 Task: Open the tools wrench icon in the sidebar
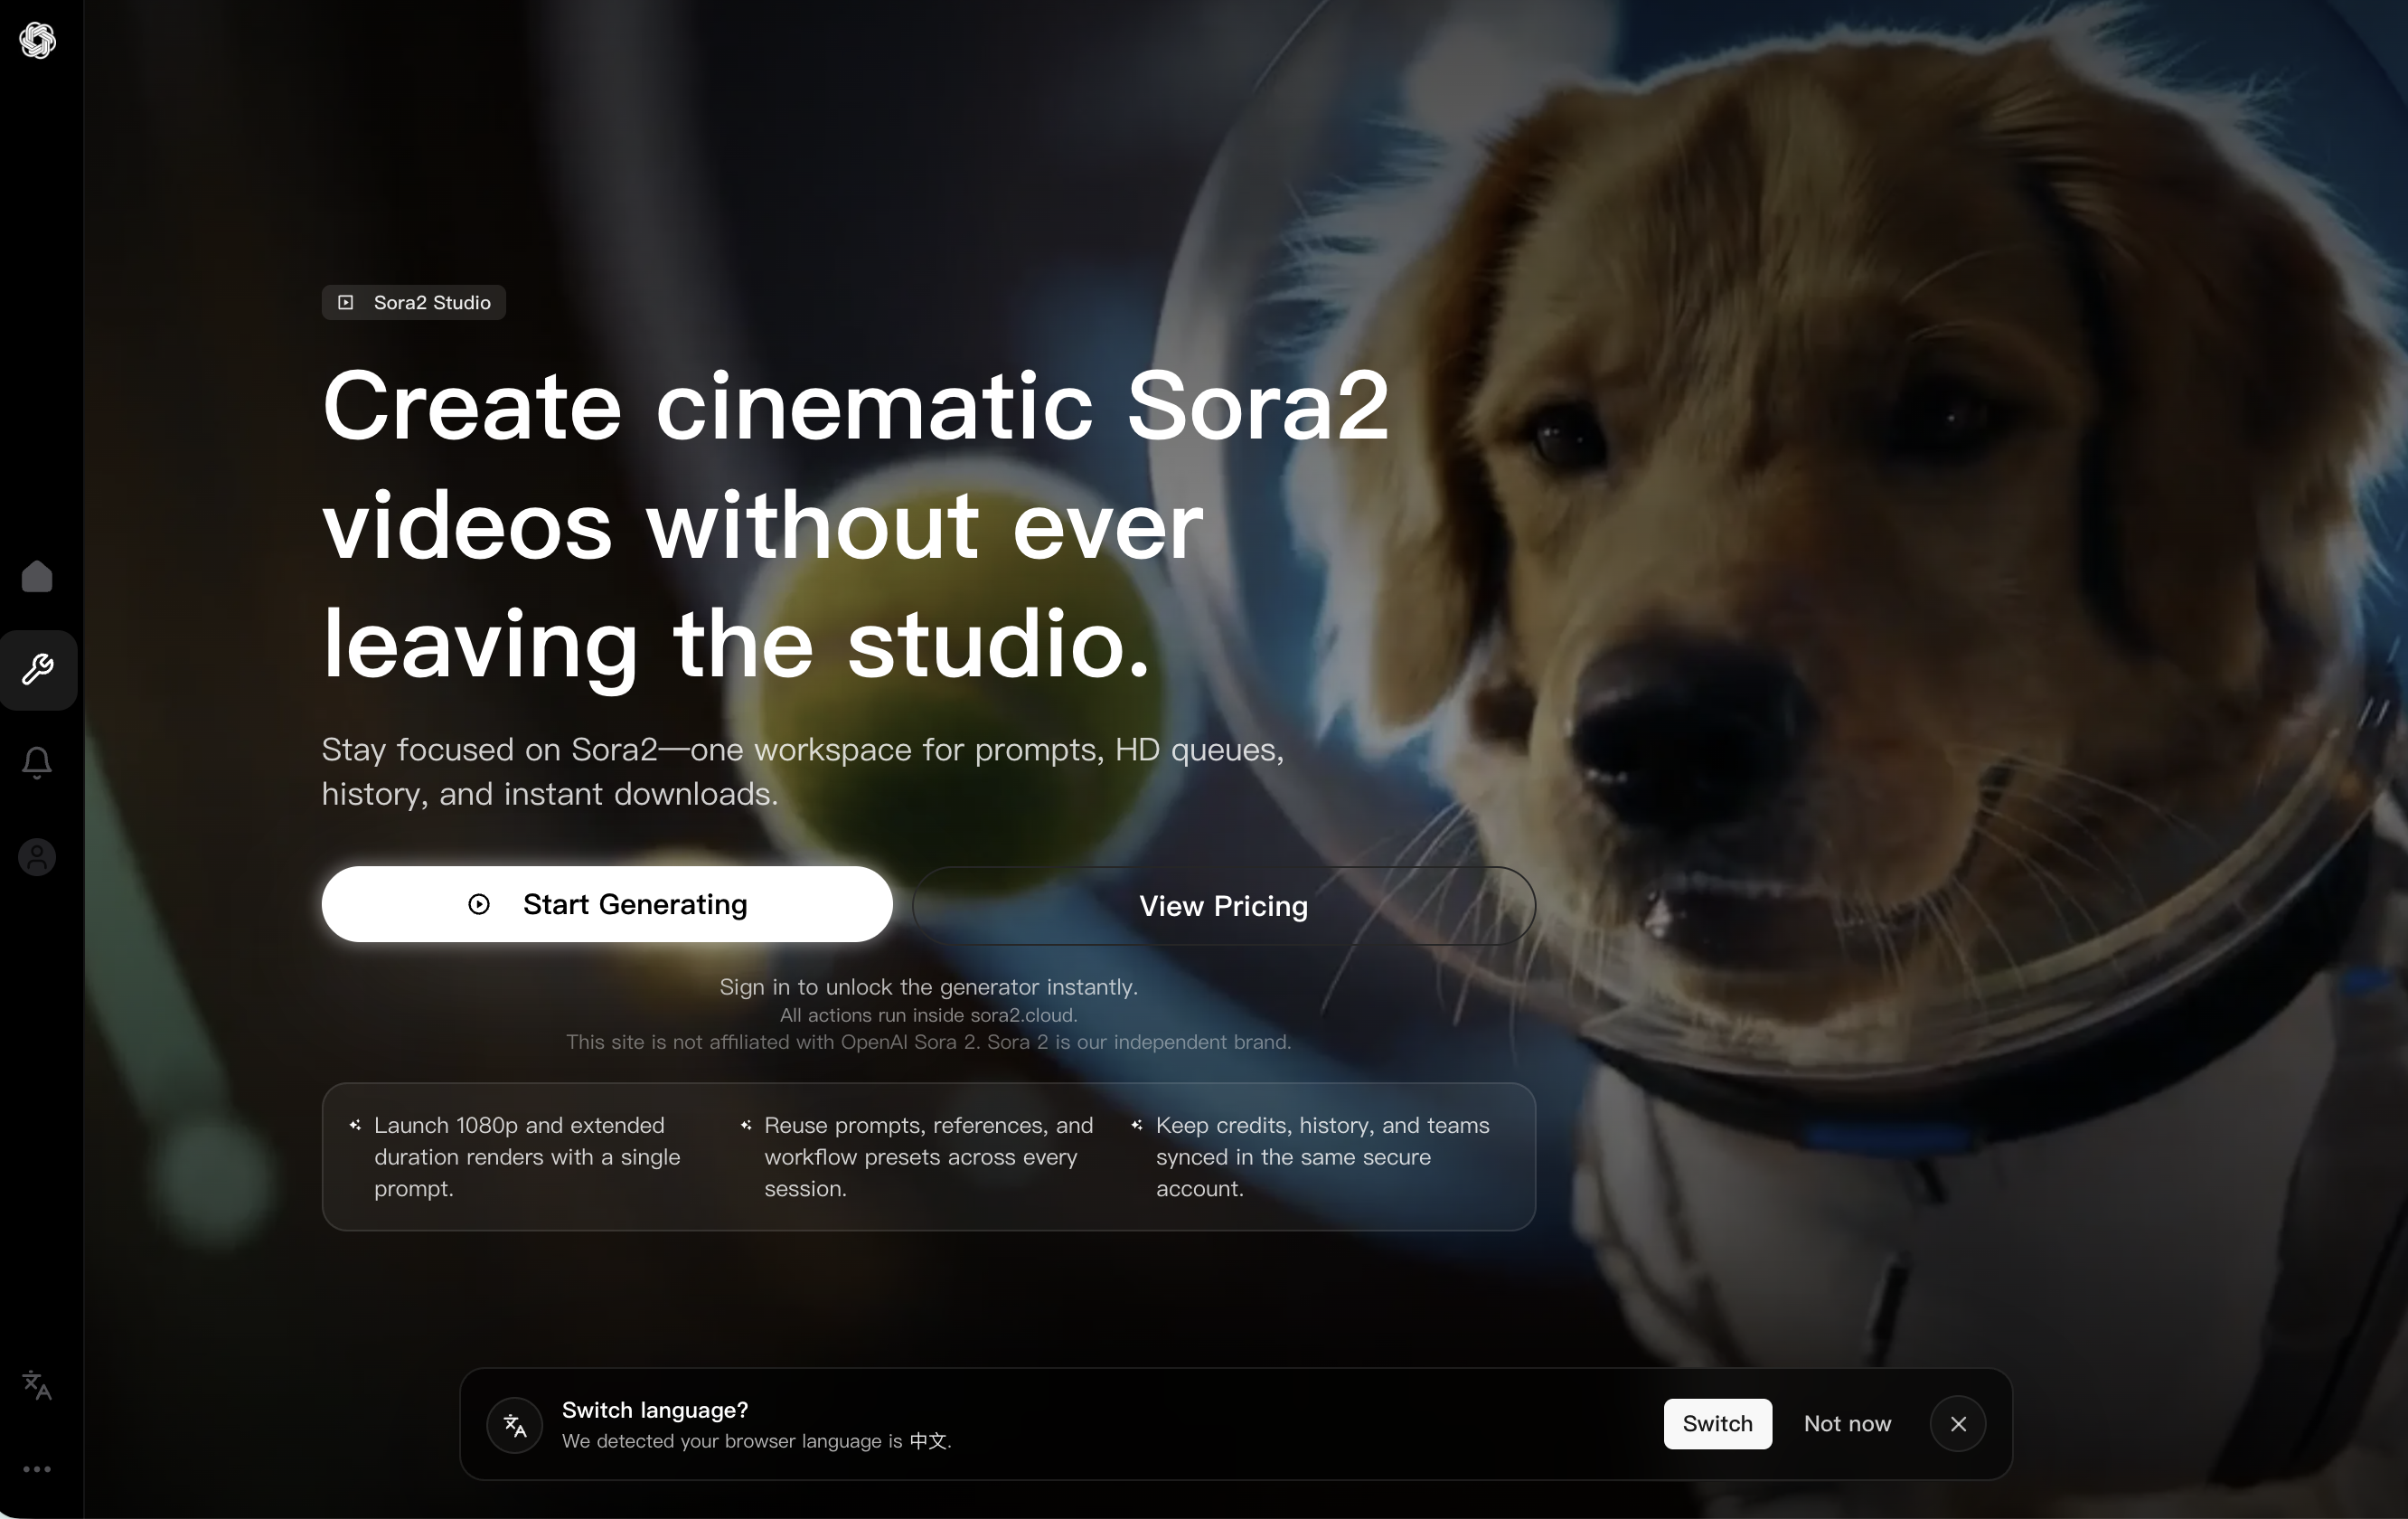[38, 668]
